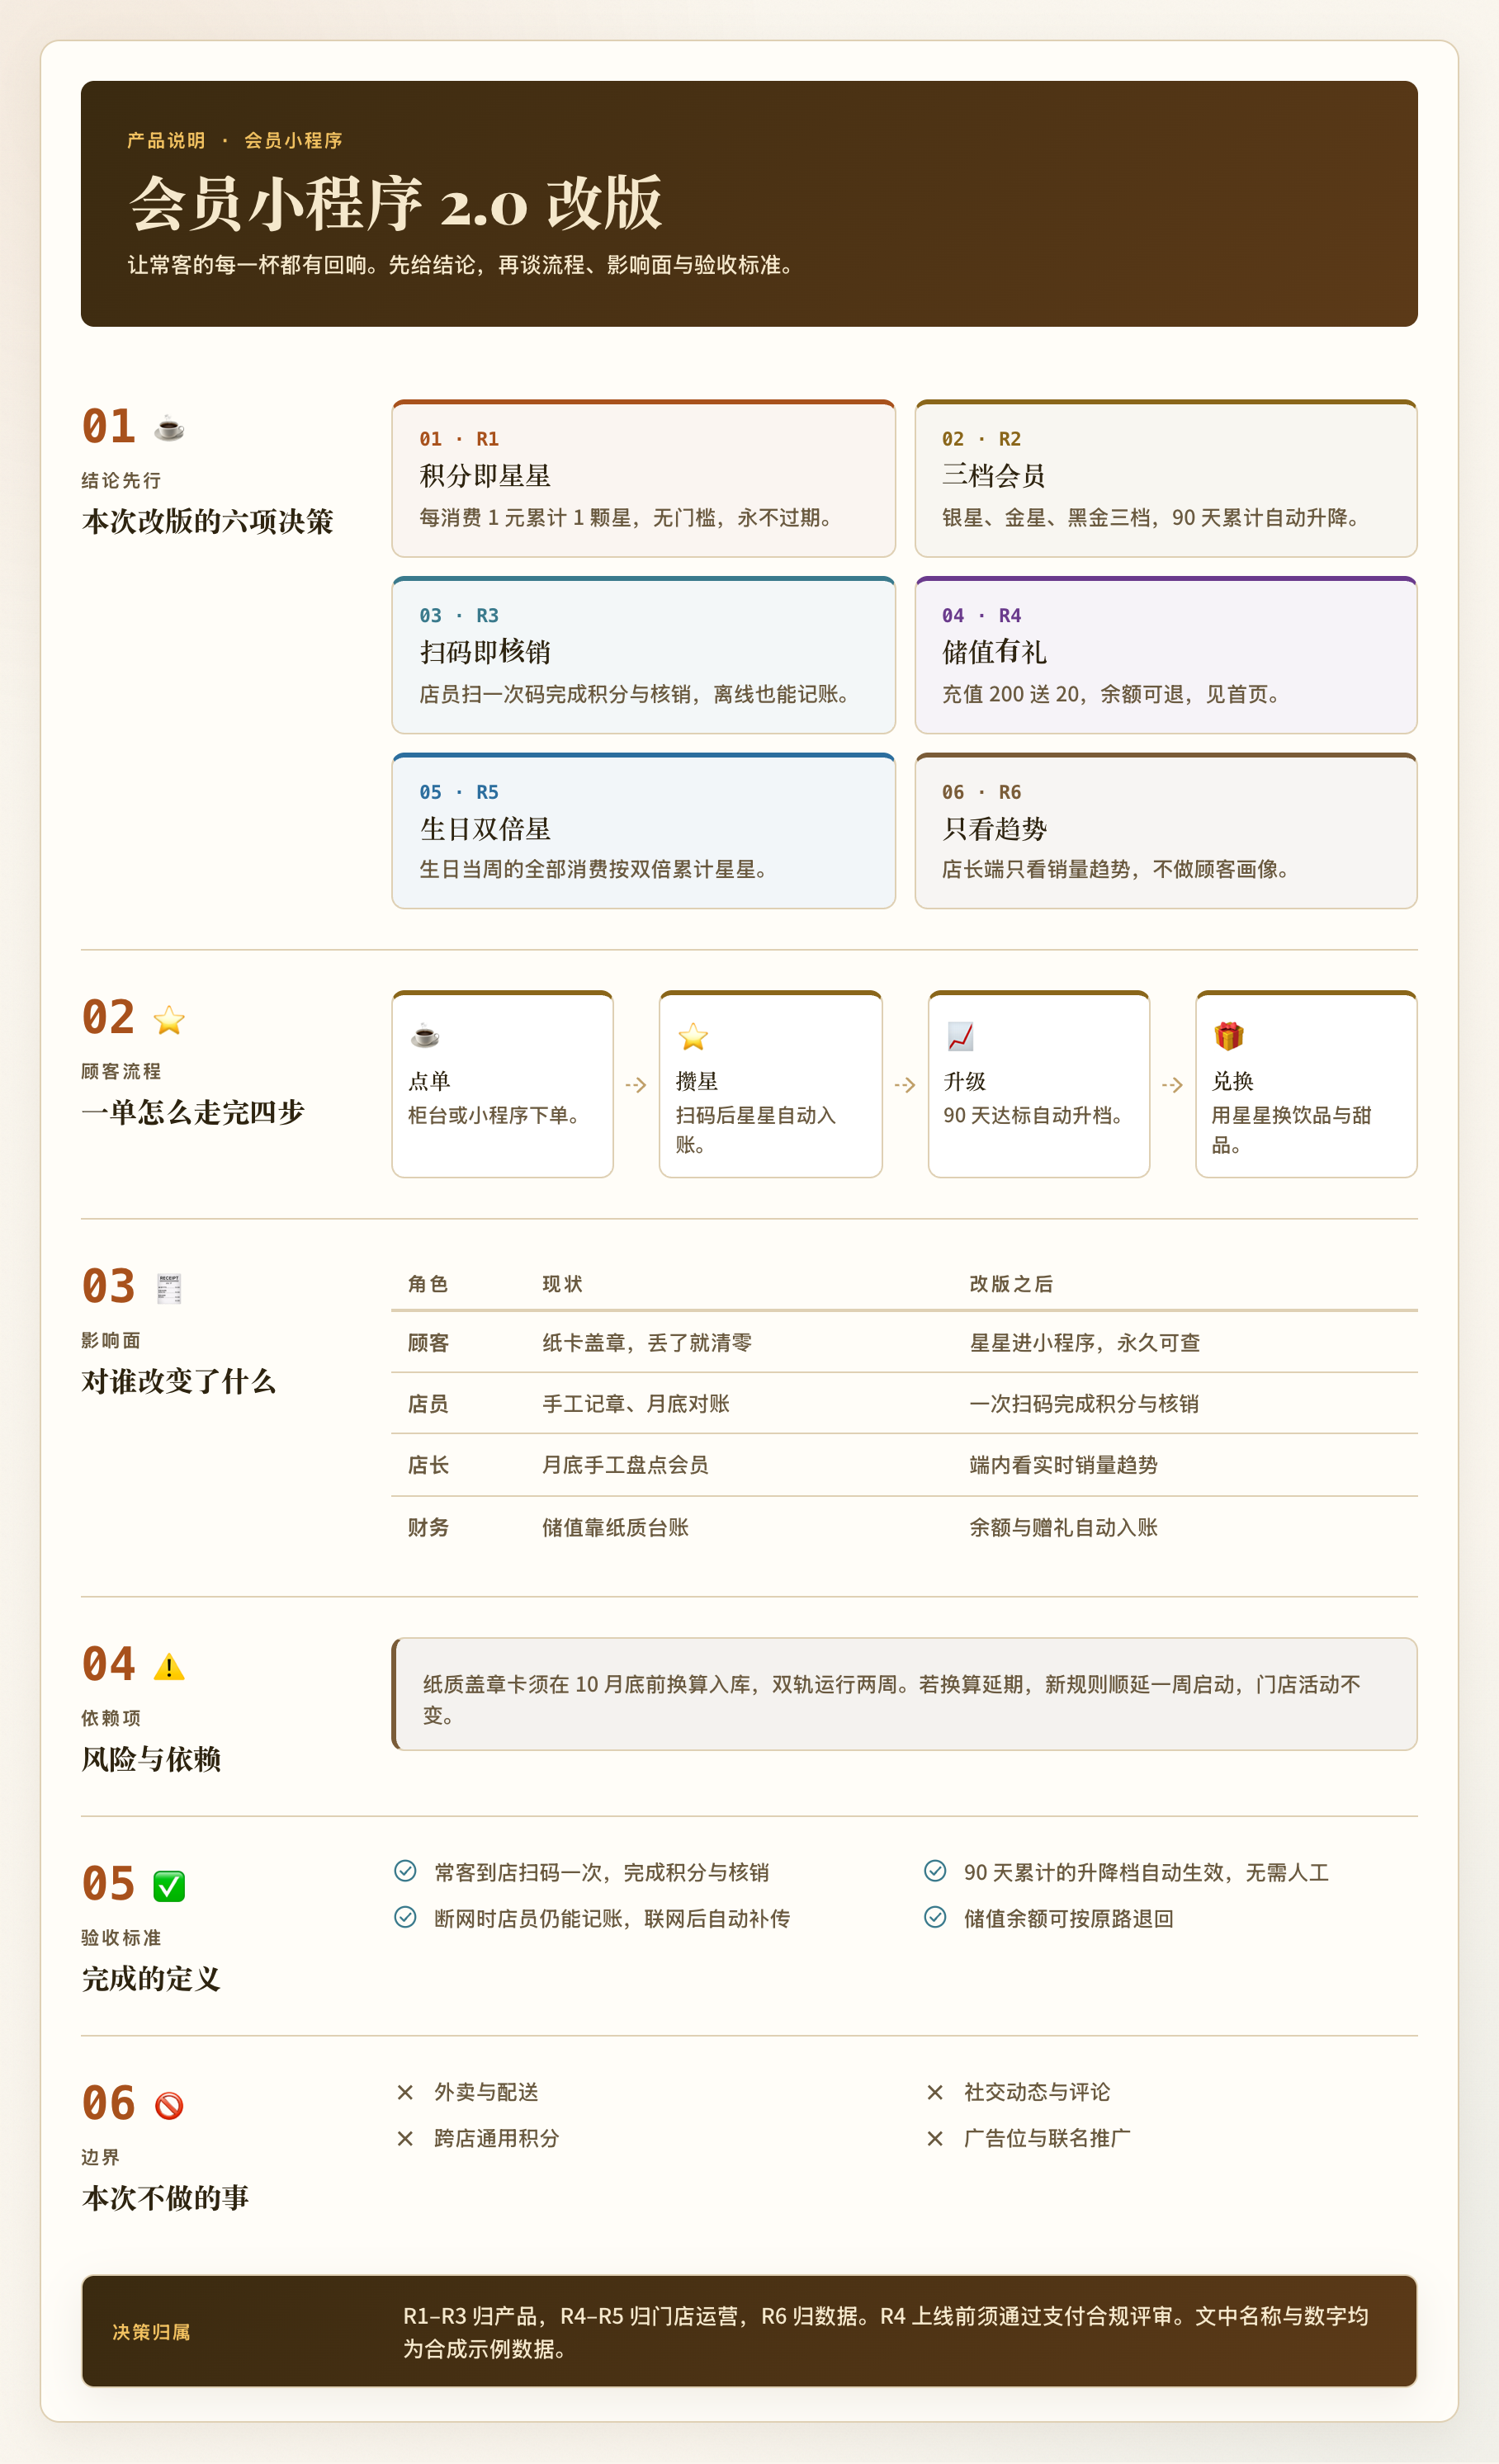The height and width of the screenshot is (2464, 1499).
Task: Click the cell 储值靠纸质台账
Action: pos(615,1527)
